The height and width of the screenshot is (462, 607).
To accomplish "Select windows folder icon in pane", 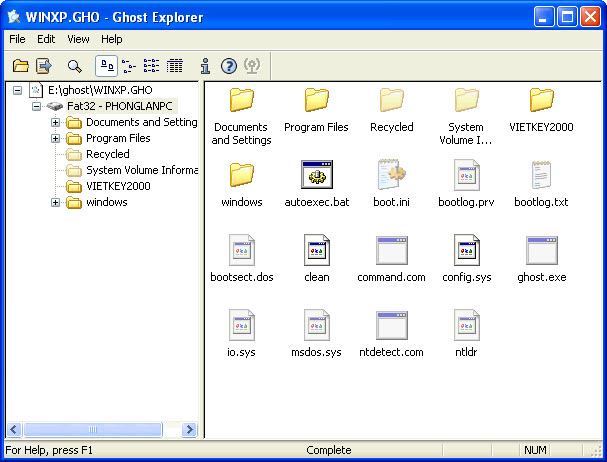I will click(x=242, y=175).
